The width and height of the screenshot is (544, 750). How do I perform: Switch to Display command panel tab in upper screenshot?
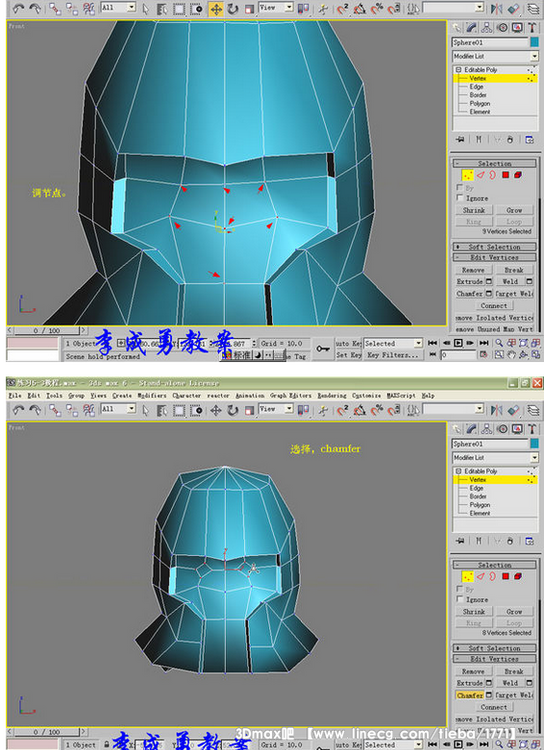click(517, 28)
